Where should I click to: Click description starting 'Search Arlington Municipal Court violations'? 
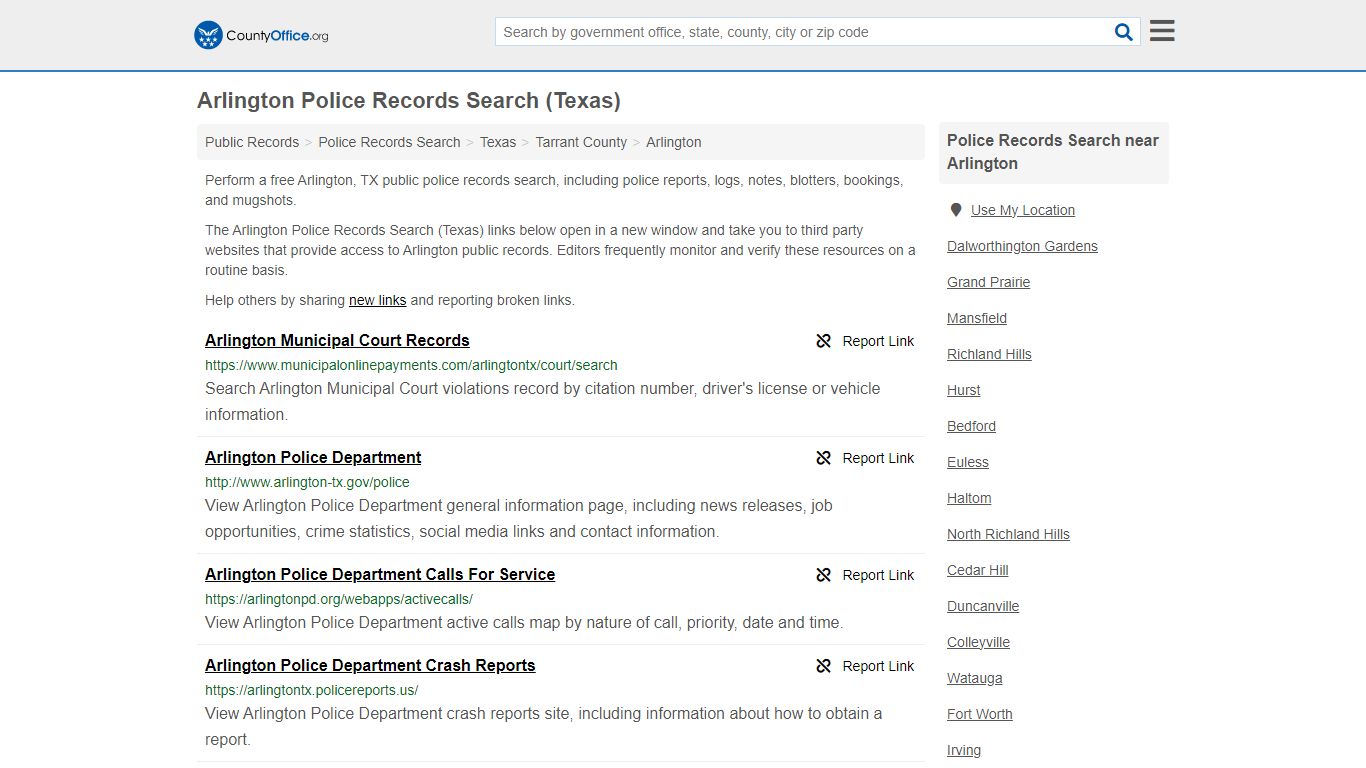[543, 401]
